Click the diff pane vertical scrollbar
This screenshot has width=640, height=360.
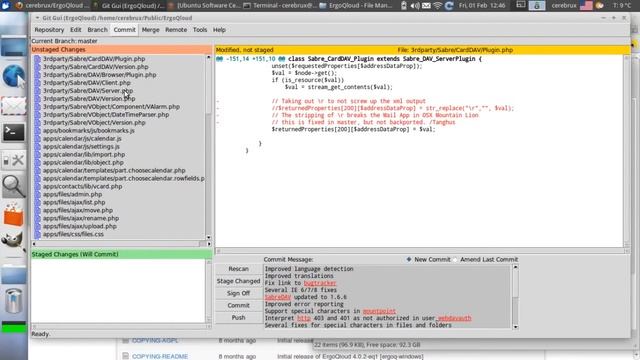tap(627, 151)
